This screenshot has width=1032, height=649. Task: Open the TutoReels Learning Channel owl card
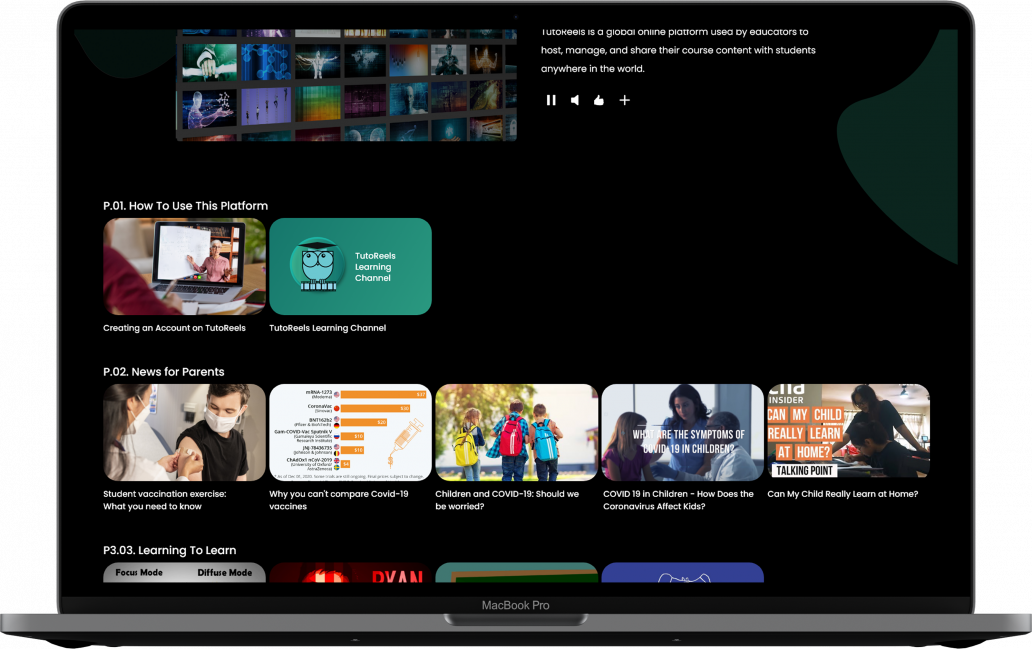pos(350,267)
